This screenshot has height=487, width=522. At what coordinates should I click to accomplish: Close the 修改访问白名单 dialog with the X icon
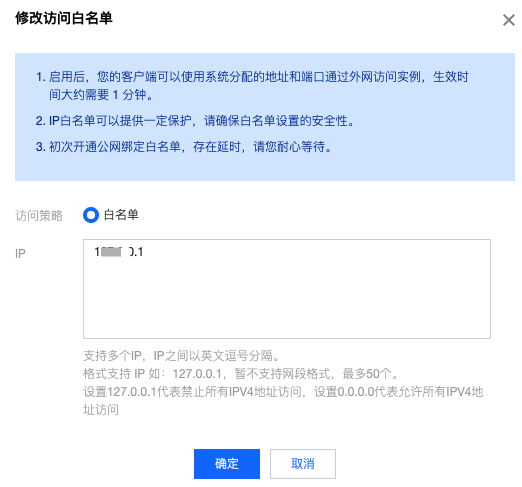point(509,20)
